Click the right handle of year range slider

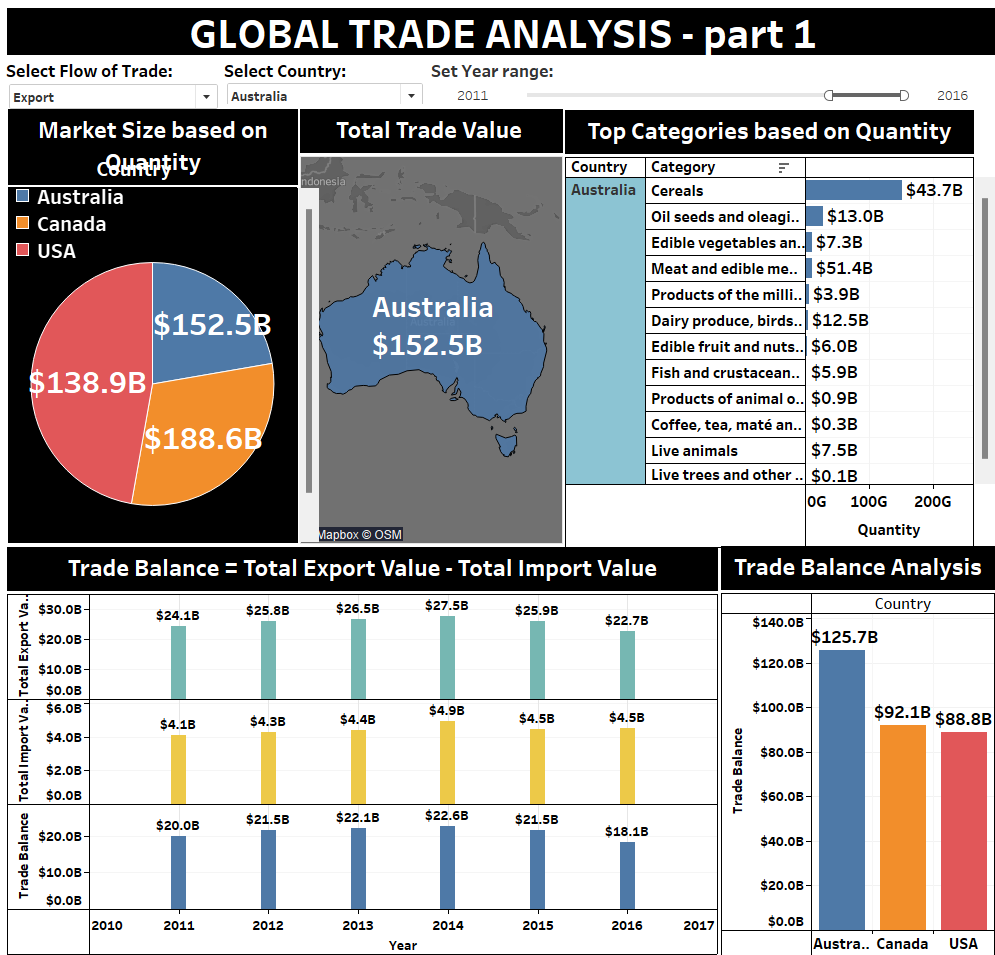pos(904,96)
